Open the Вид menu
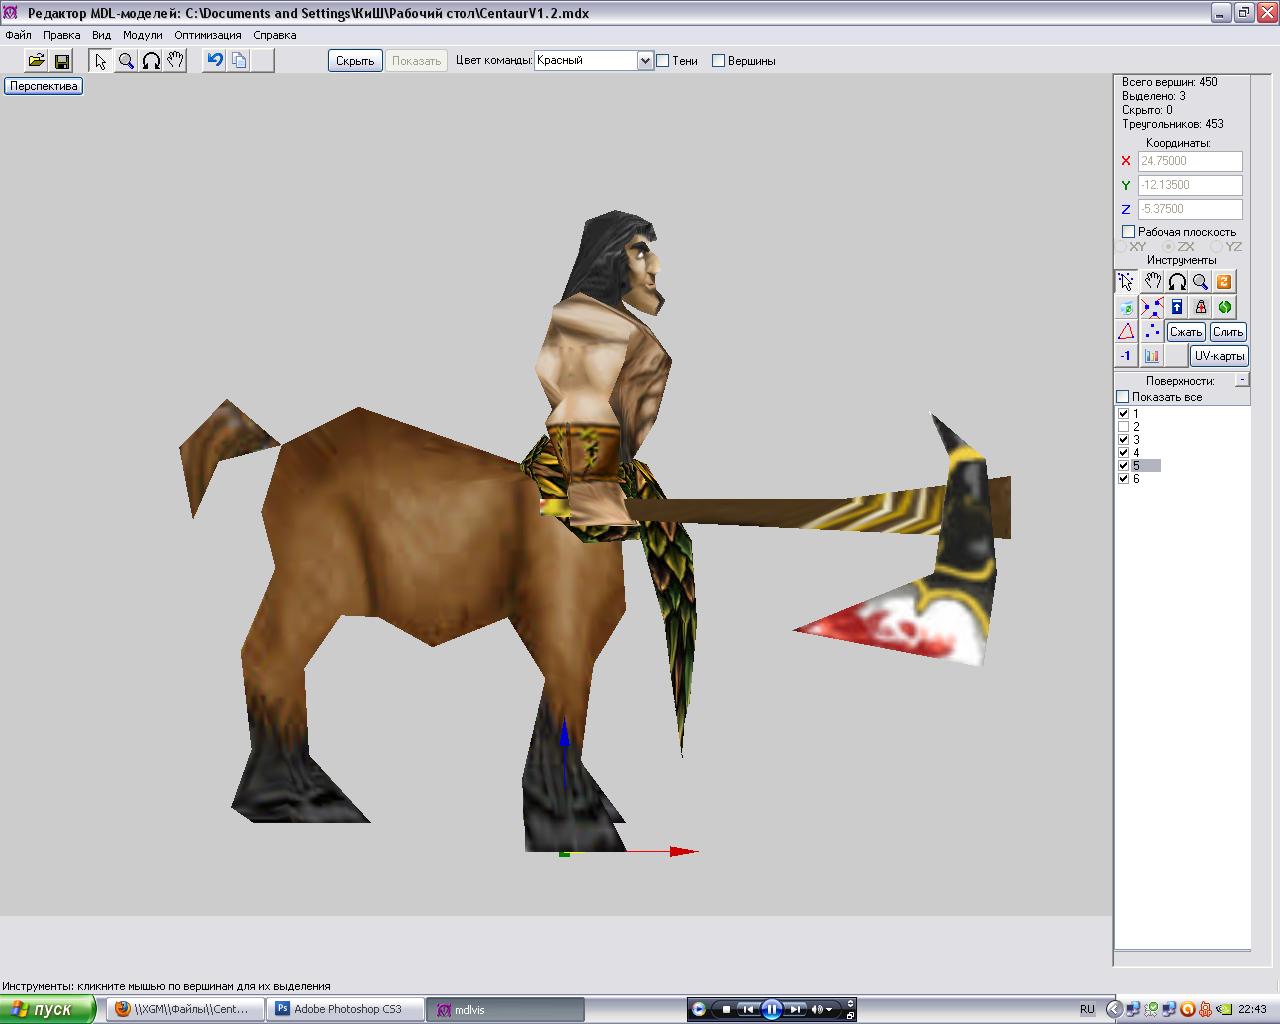Screen dimensions: 1280x1024 101,34
